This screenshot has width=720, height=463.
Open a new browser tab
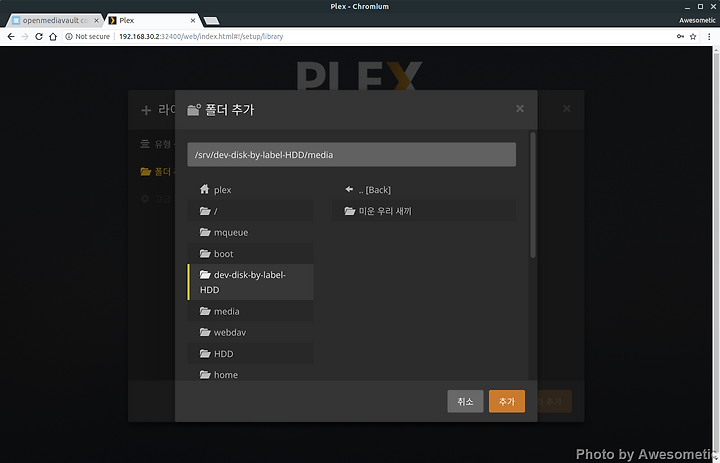[211, 21]
